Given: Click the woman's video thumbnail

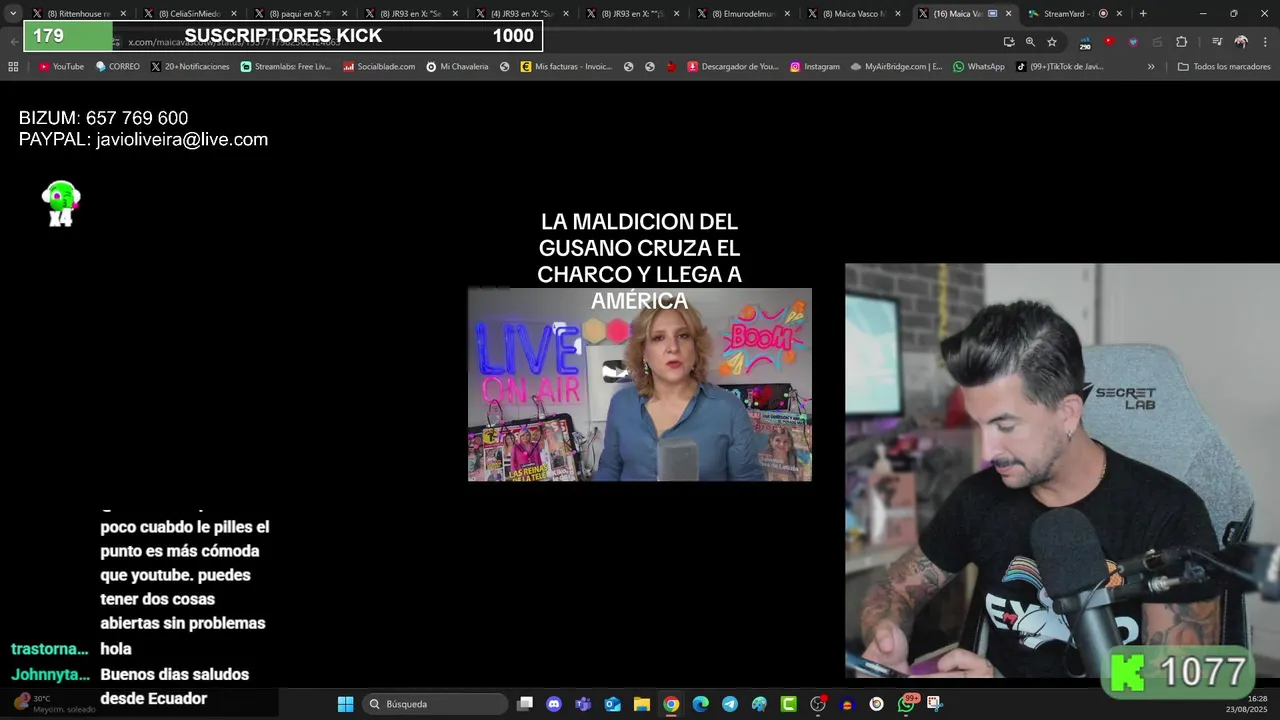Looking at the screenshot, I should [x=640, y=385].
